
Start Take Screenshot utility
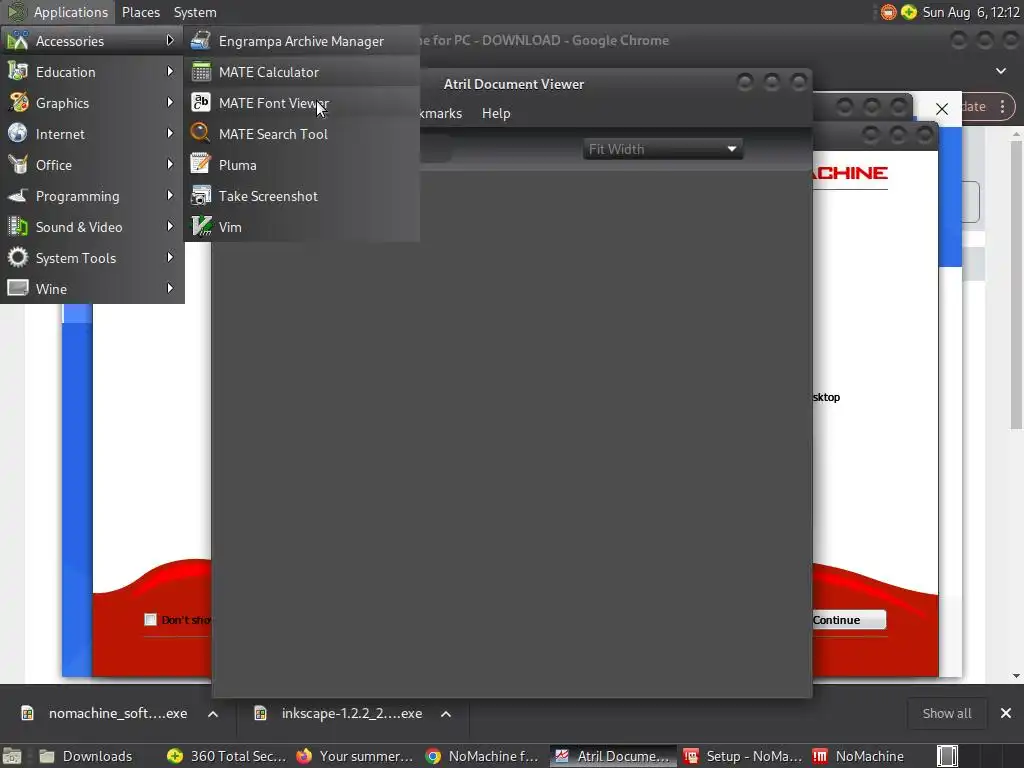(x=302, y=196)
